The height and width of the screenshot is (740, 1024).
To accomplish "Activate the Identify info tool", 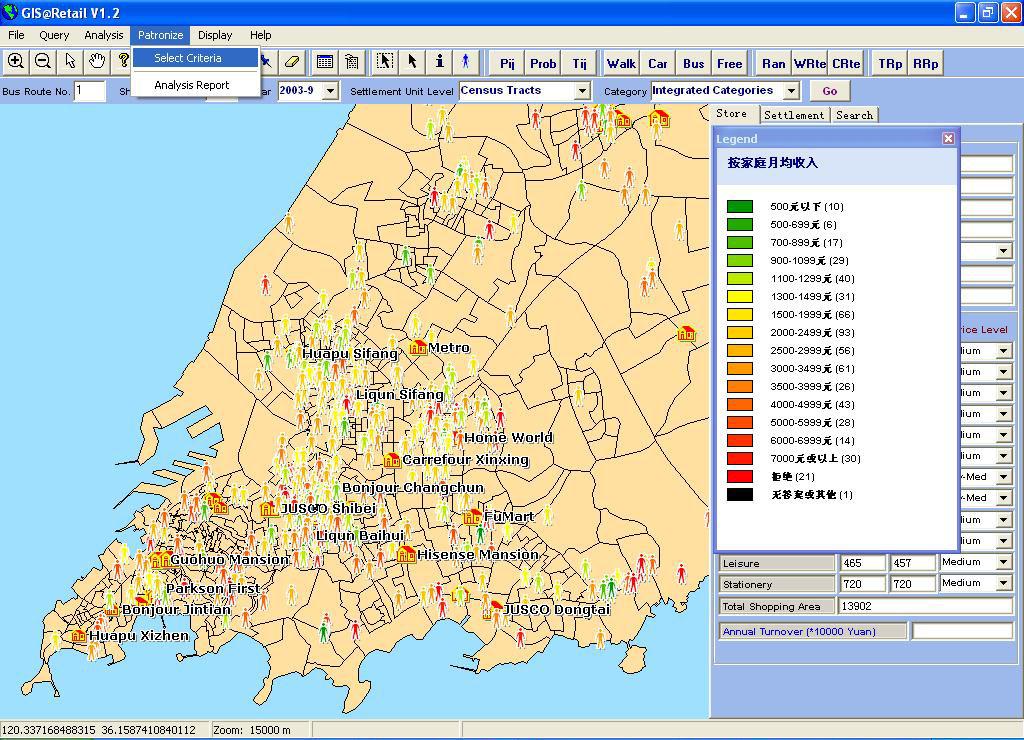I will [x=440, y=62].
